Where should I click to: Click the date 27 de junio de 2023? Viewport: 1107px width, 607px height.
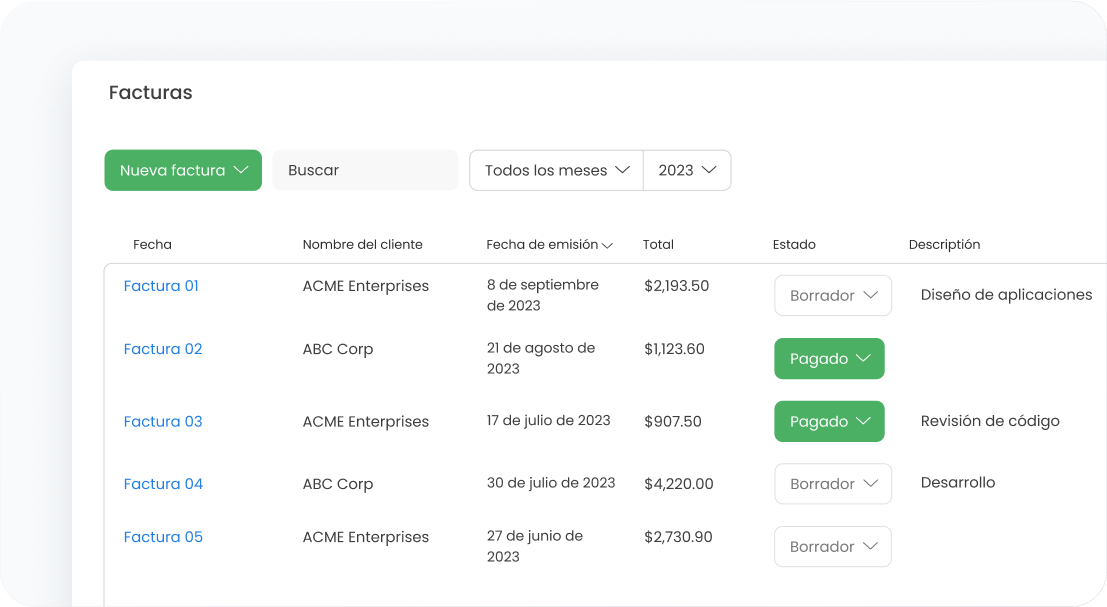pyautogui.click(x=535, y=546)
